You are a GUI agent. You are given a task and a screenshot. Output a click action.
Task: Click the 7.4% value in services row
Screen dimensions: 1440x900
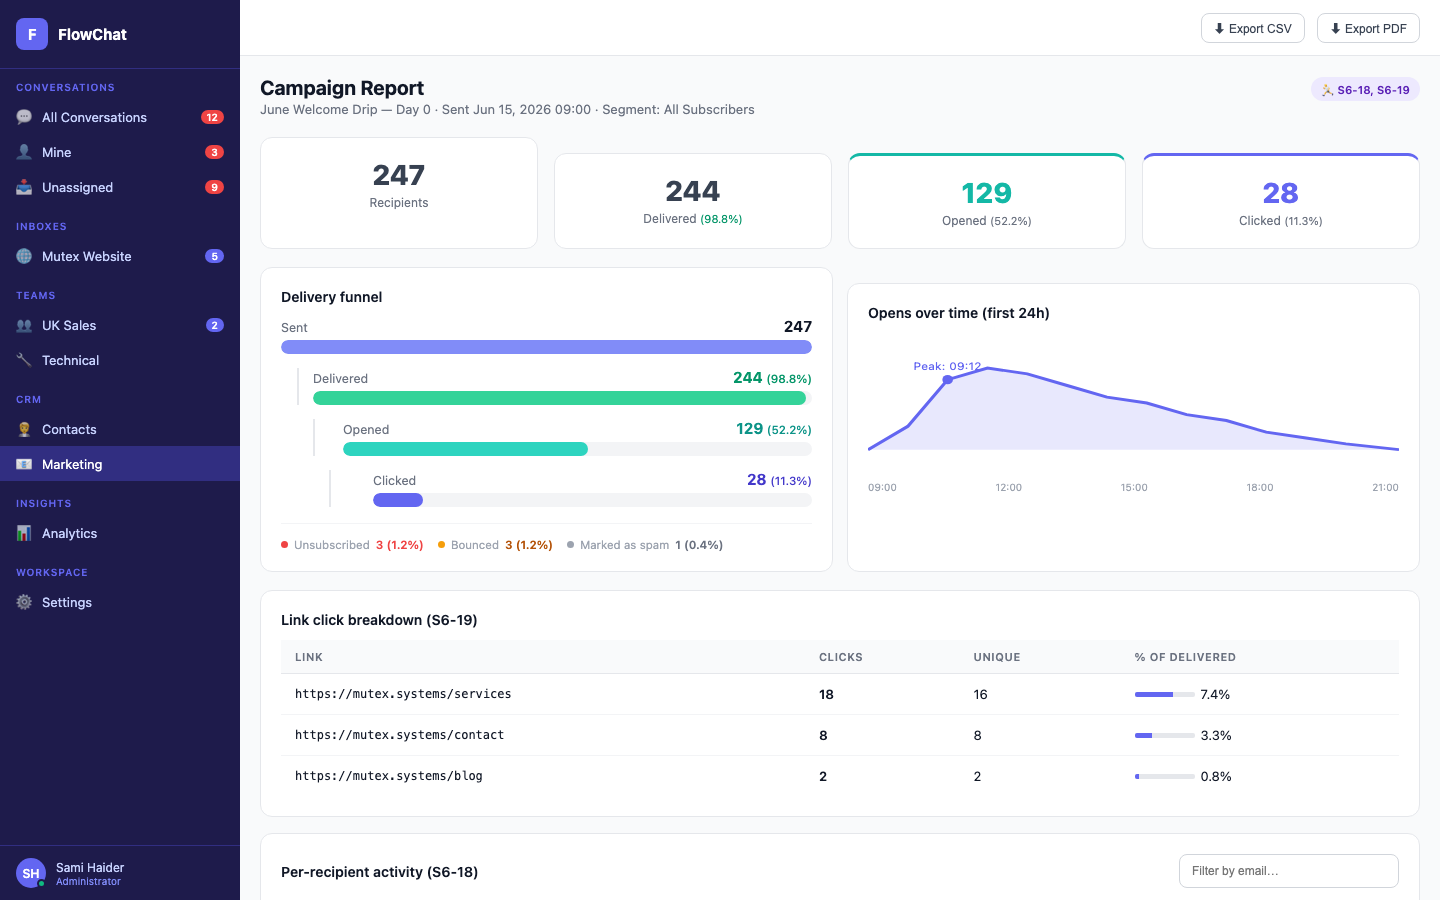point(1215,694)
